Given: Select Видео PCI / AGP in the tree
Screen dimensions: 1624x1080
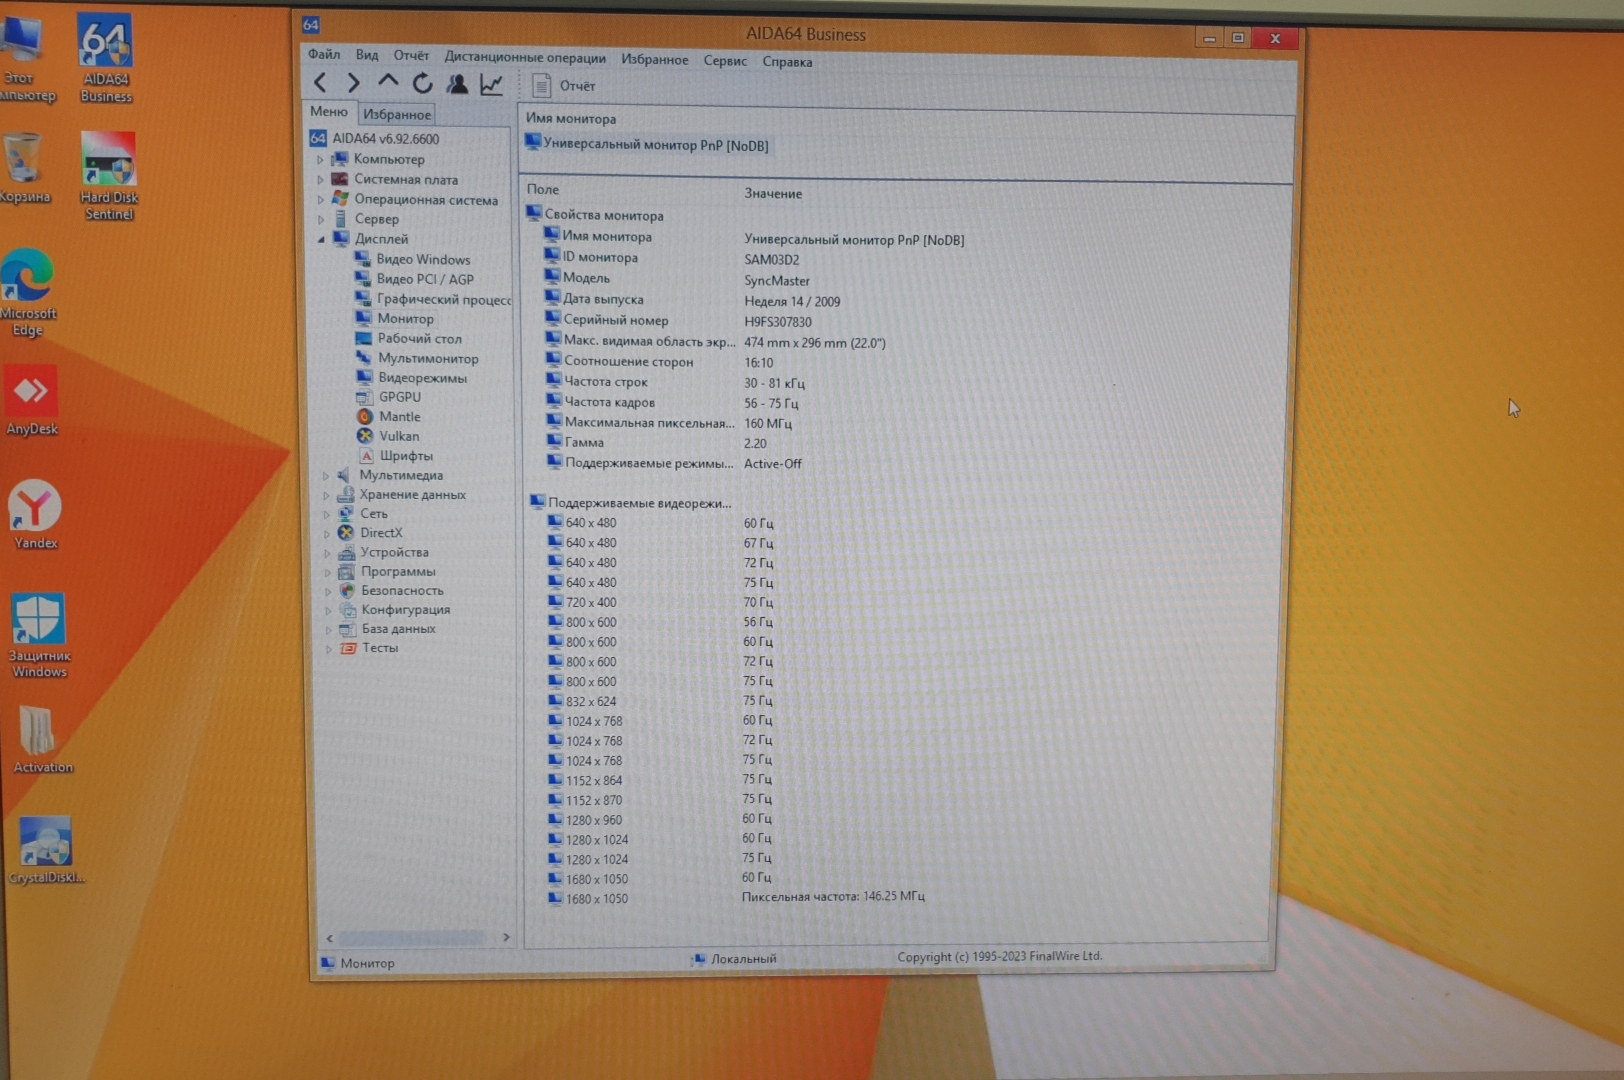Looking at the screenshot, I should pos(415,279).
